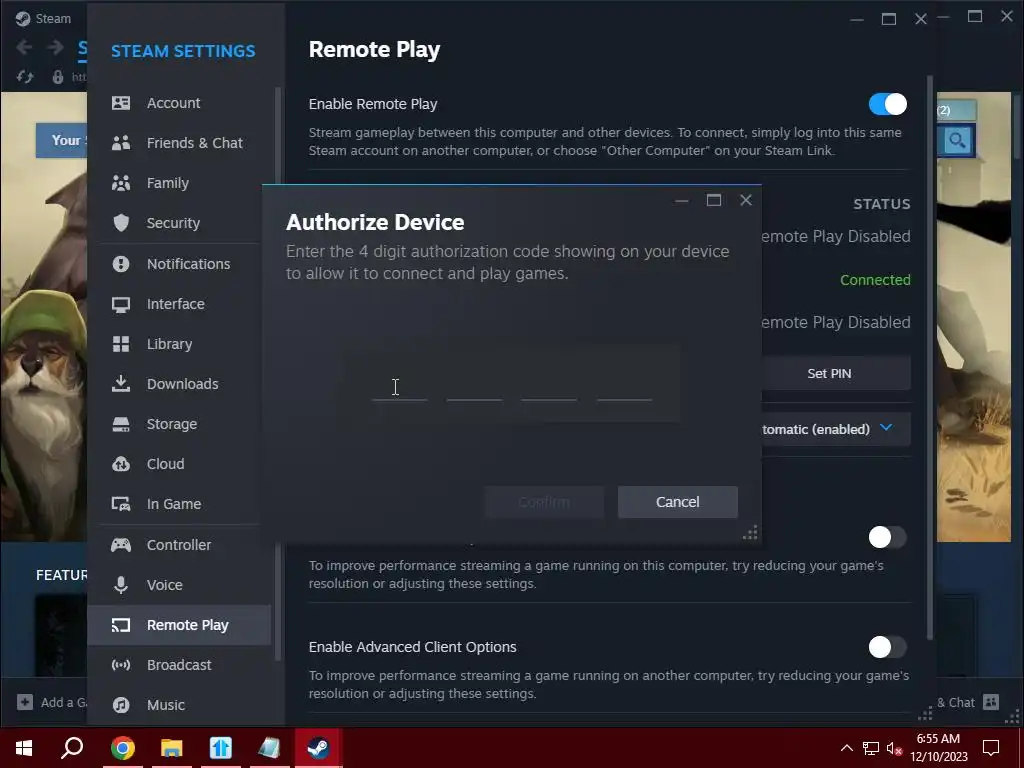Click the Steam store search magnifier icon
The image size is (1024, 768).
pyautogui.click(x=957, y=140)
